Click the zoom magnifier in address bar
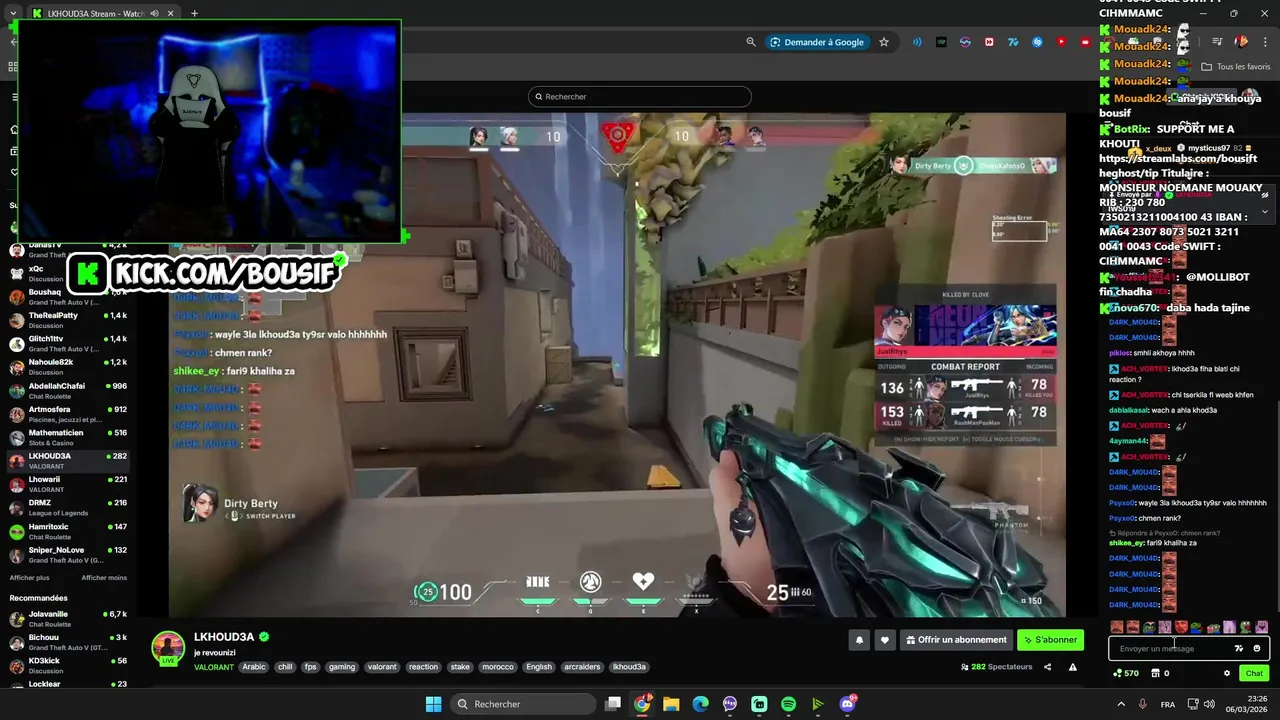Screen dimensions: 1280x720 coord(751,42)
